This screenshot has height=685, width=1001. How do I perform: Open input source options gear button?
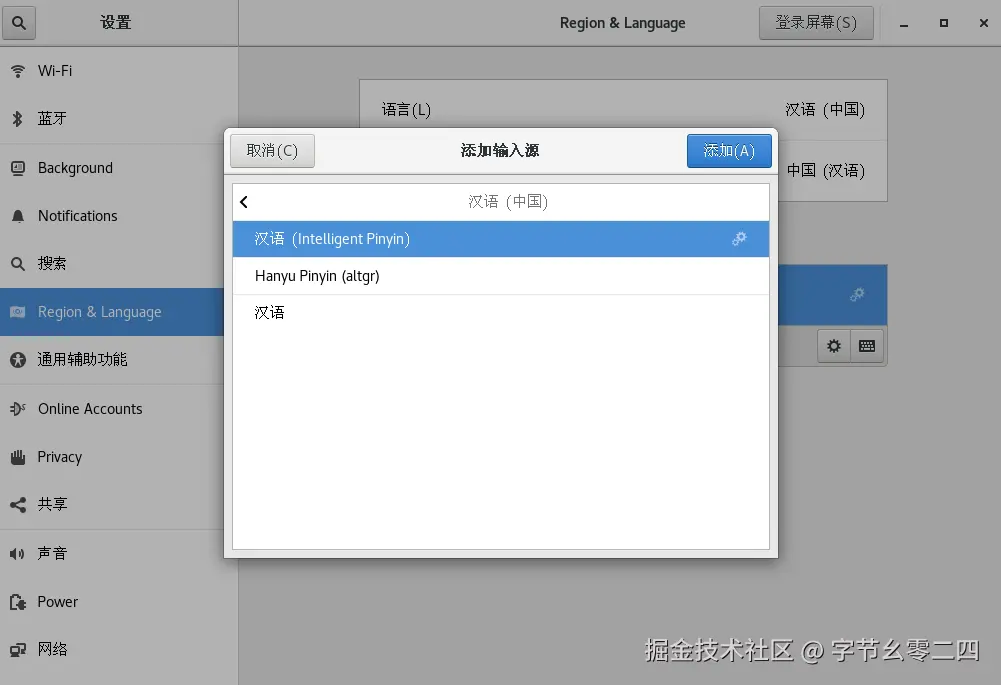[834, 346]
